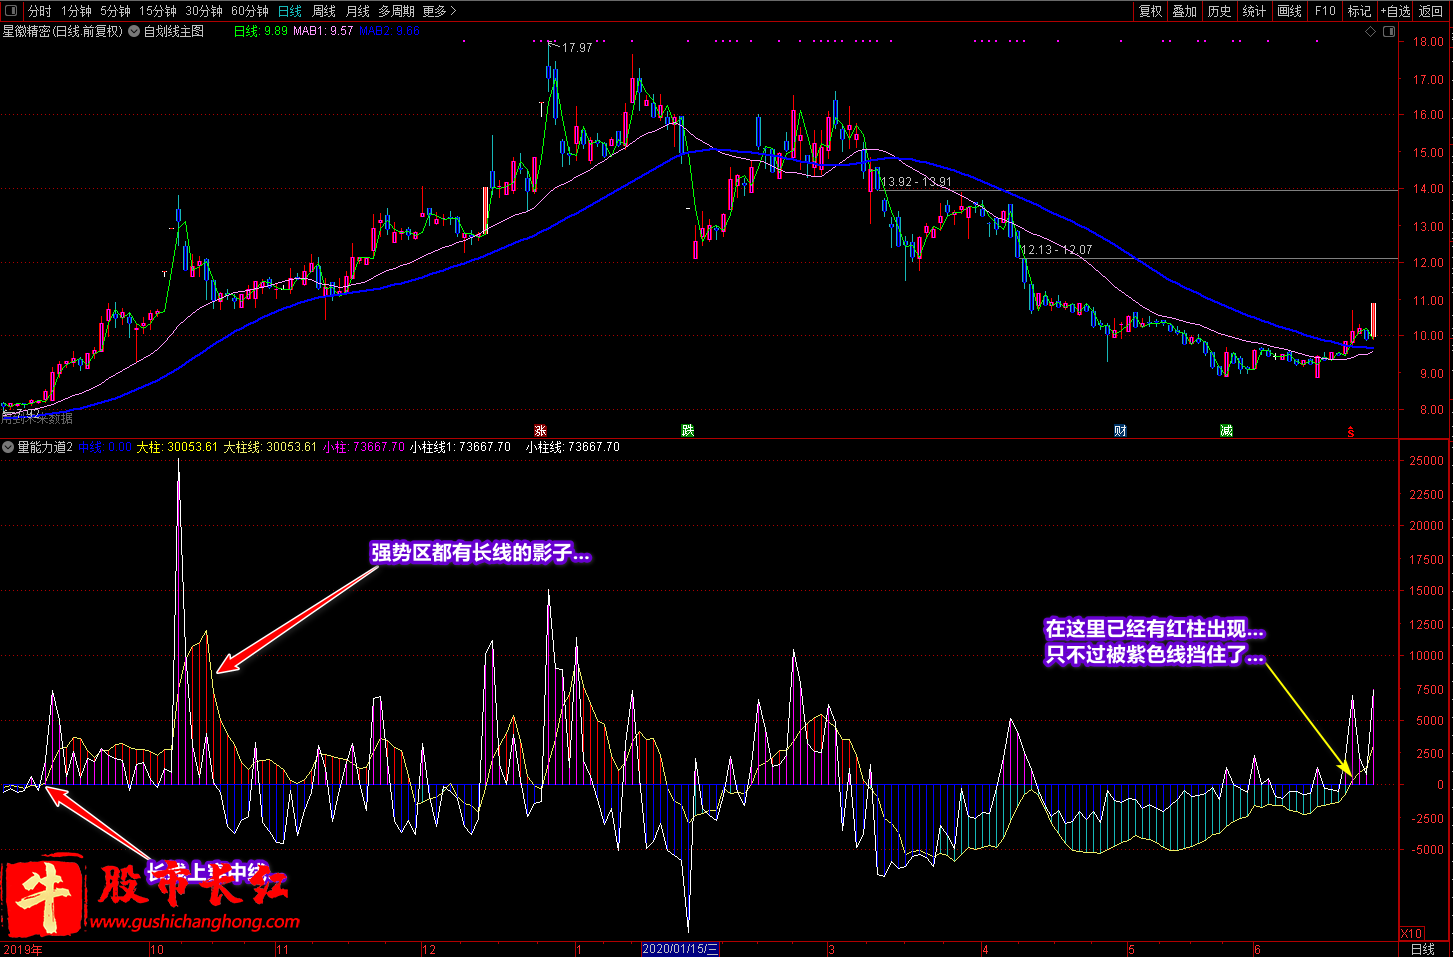
Task: Click the blue 财 event marker
Action: tap(1120, 431)
